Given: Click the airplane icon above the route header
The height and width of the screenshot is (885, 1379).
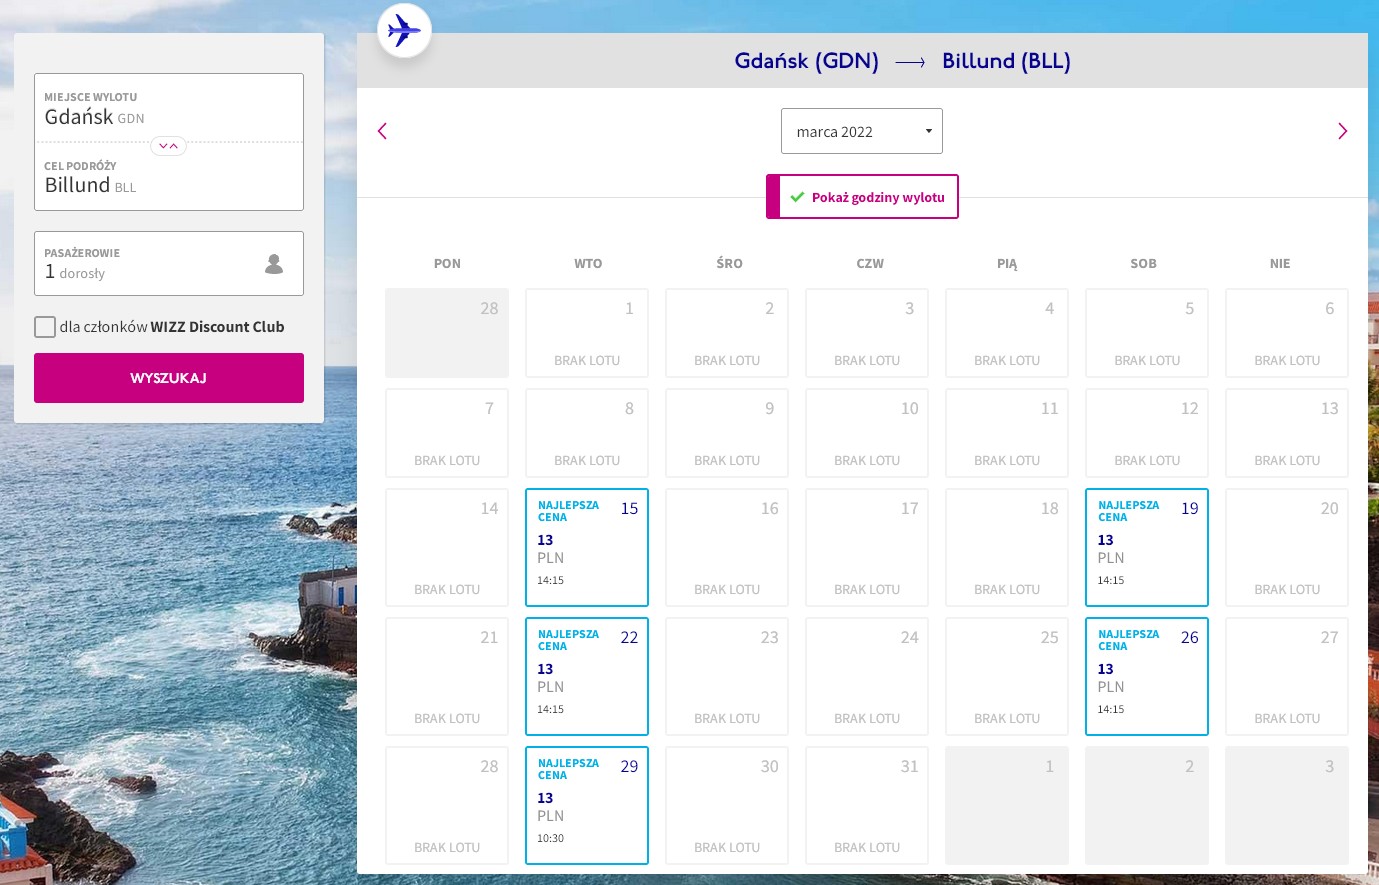Looking at the screenshot, I should [404, 30].
